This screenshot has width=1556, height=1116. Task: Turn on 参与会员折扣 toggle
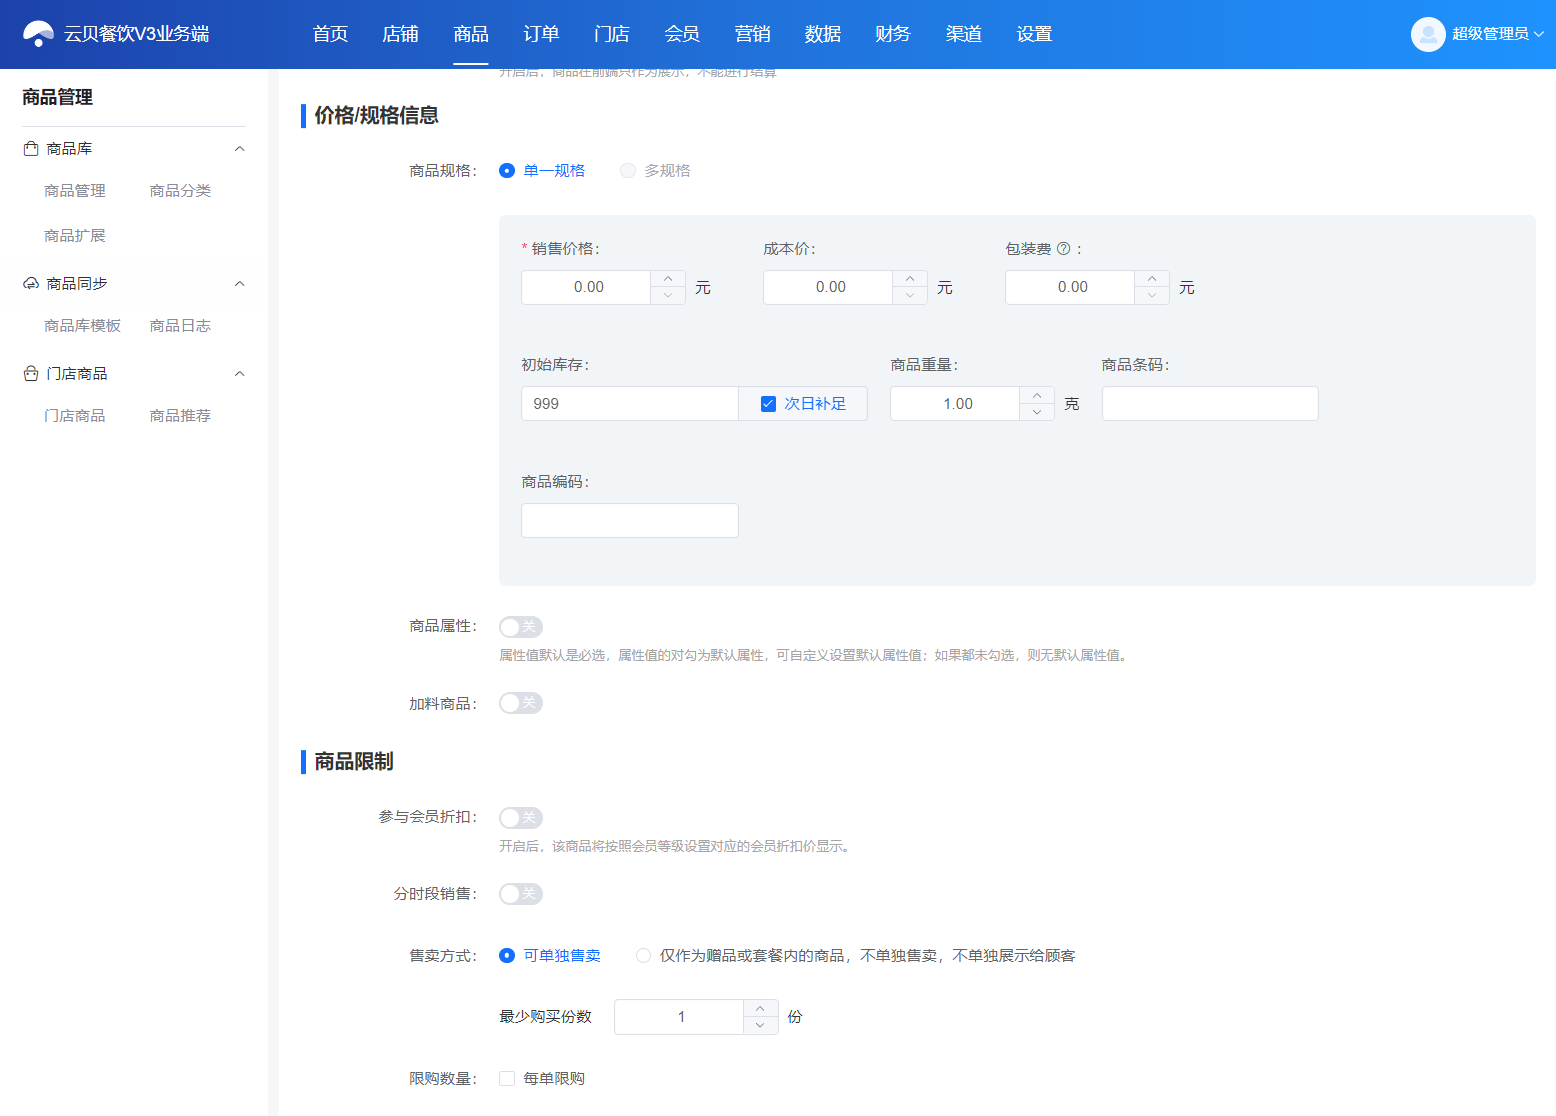click(521, 818)
